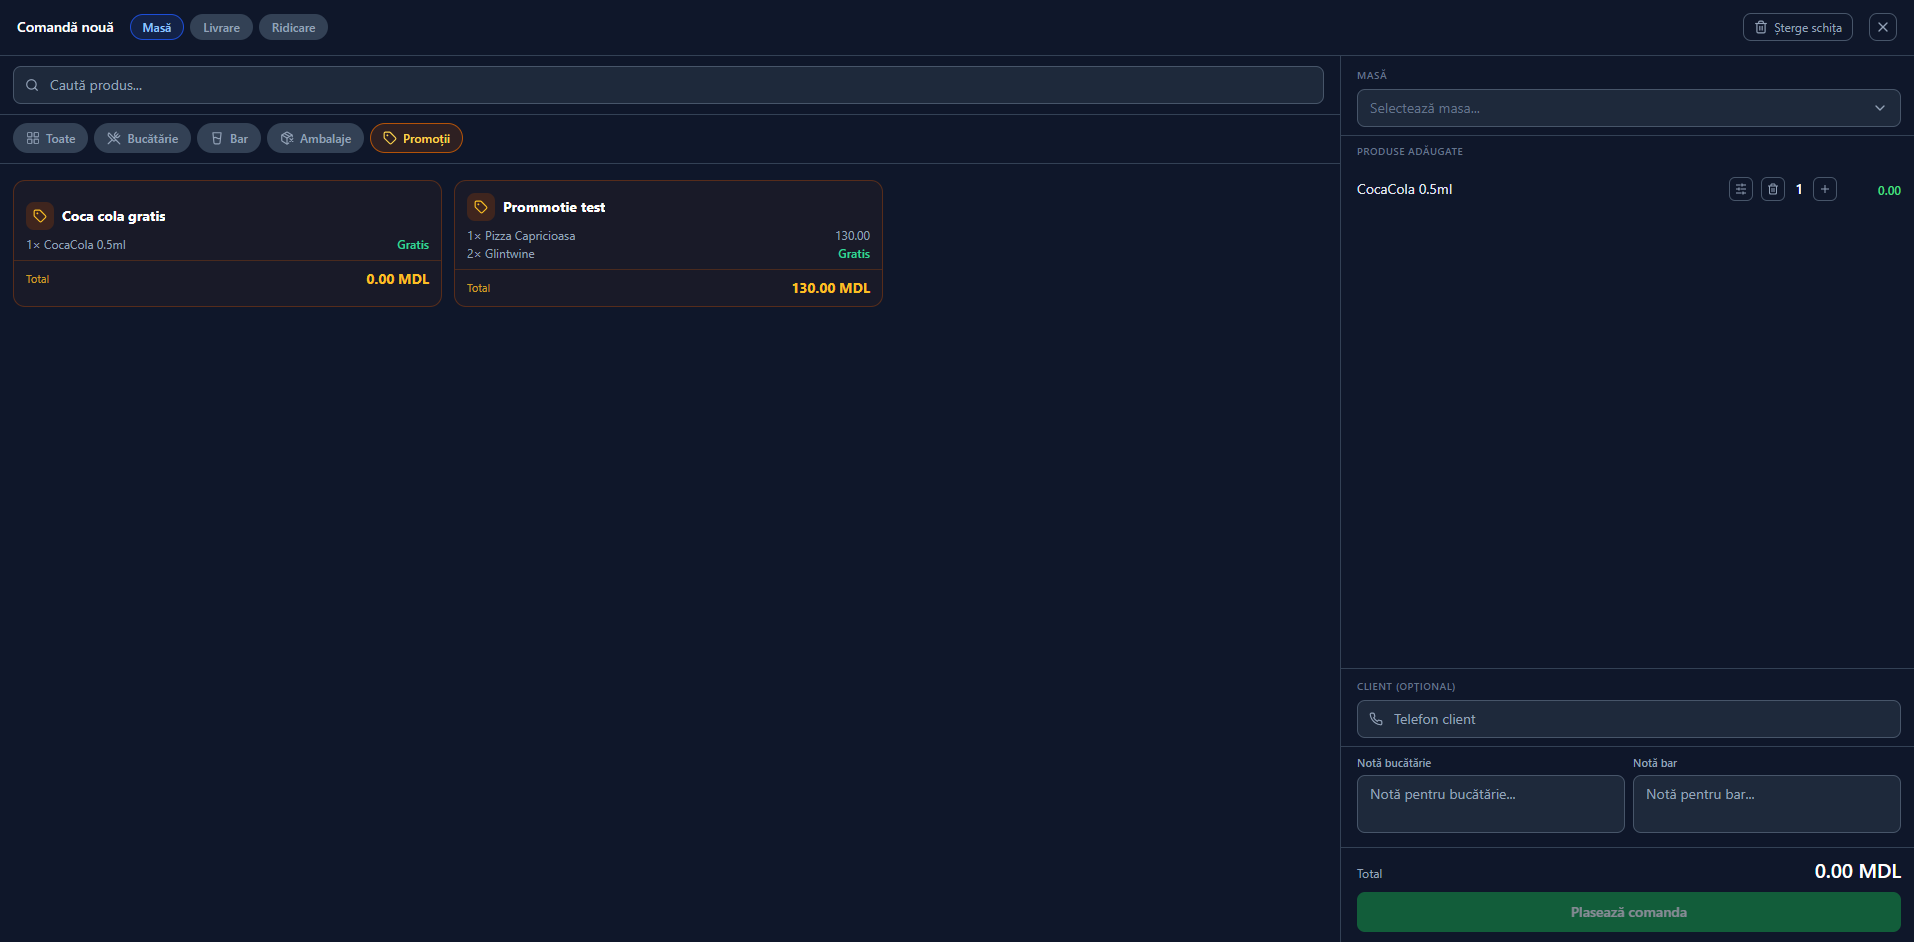Viewport: 1914px width, 942px height.
Task: Increase CocaCola 0.5ml quantity with plus
Action: (1825, 189)
